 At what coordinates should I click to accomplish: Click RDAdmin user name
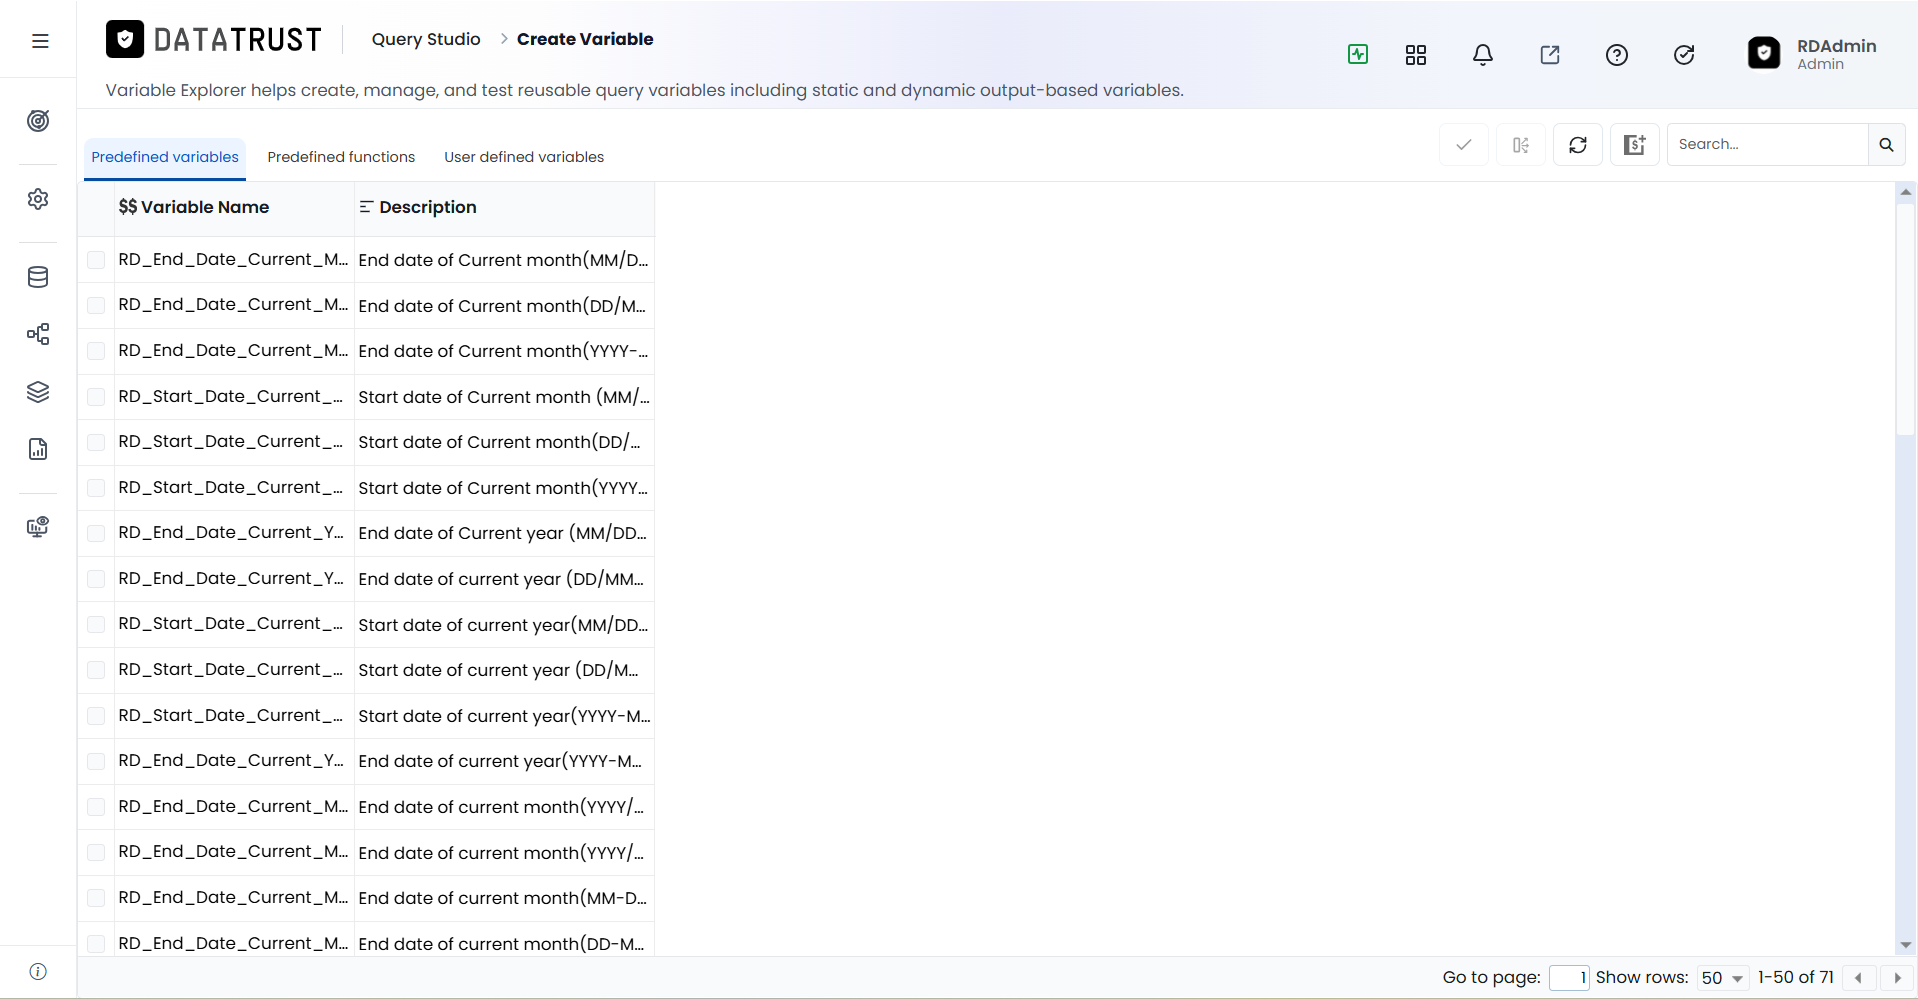coord(1836,46)
